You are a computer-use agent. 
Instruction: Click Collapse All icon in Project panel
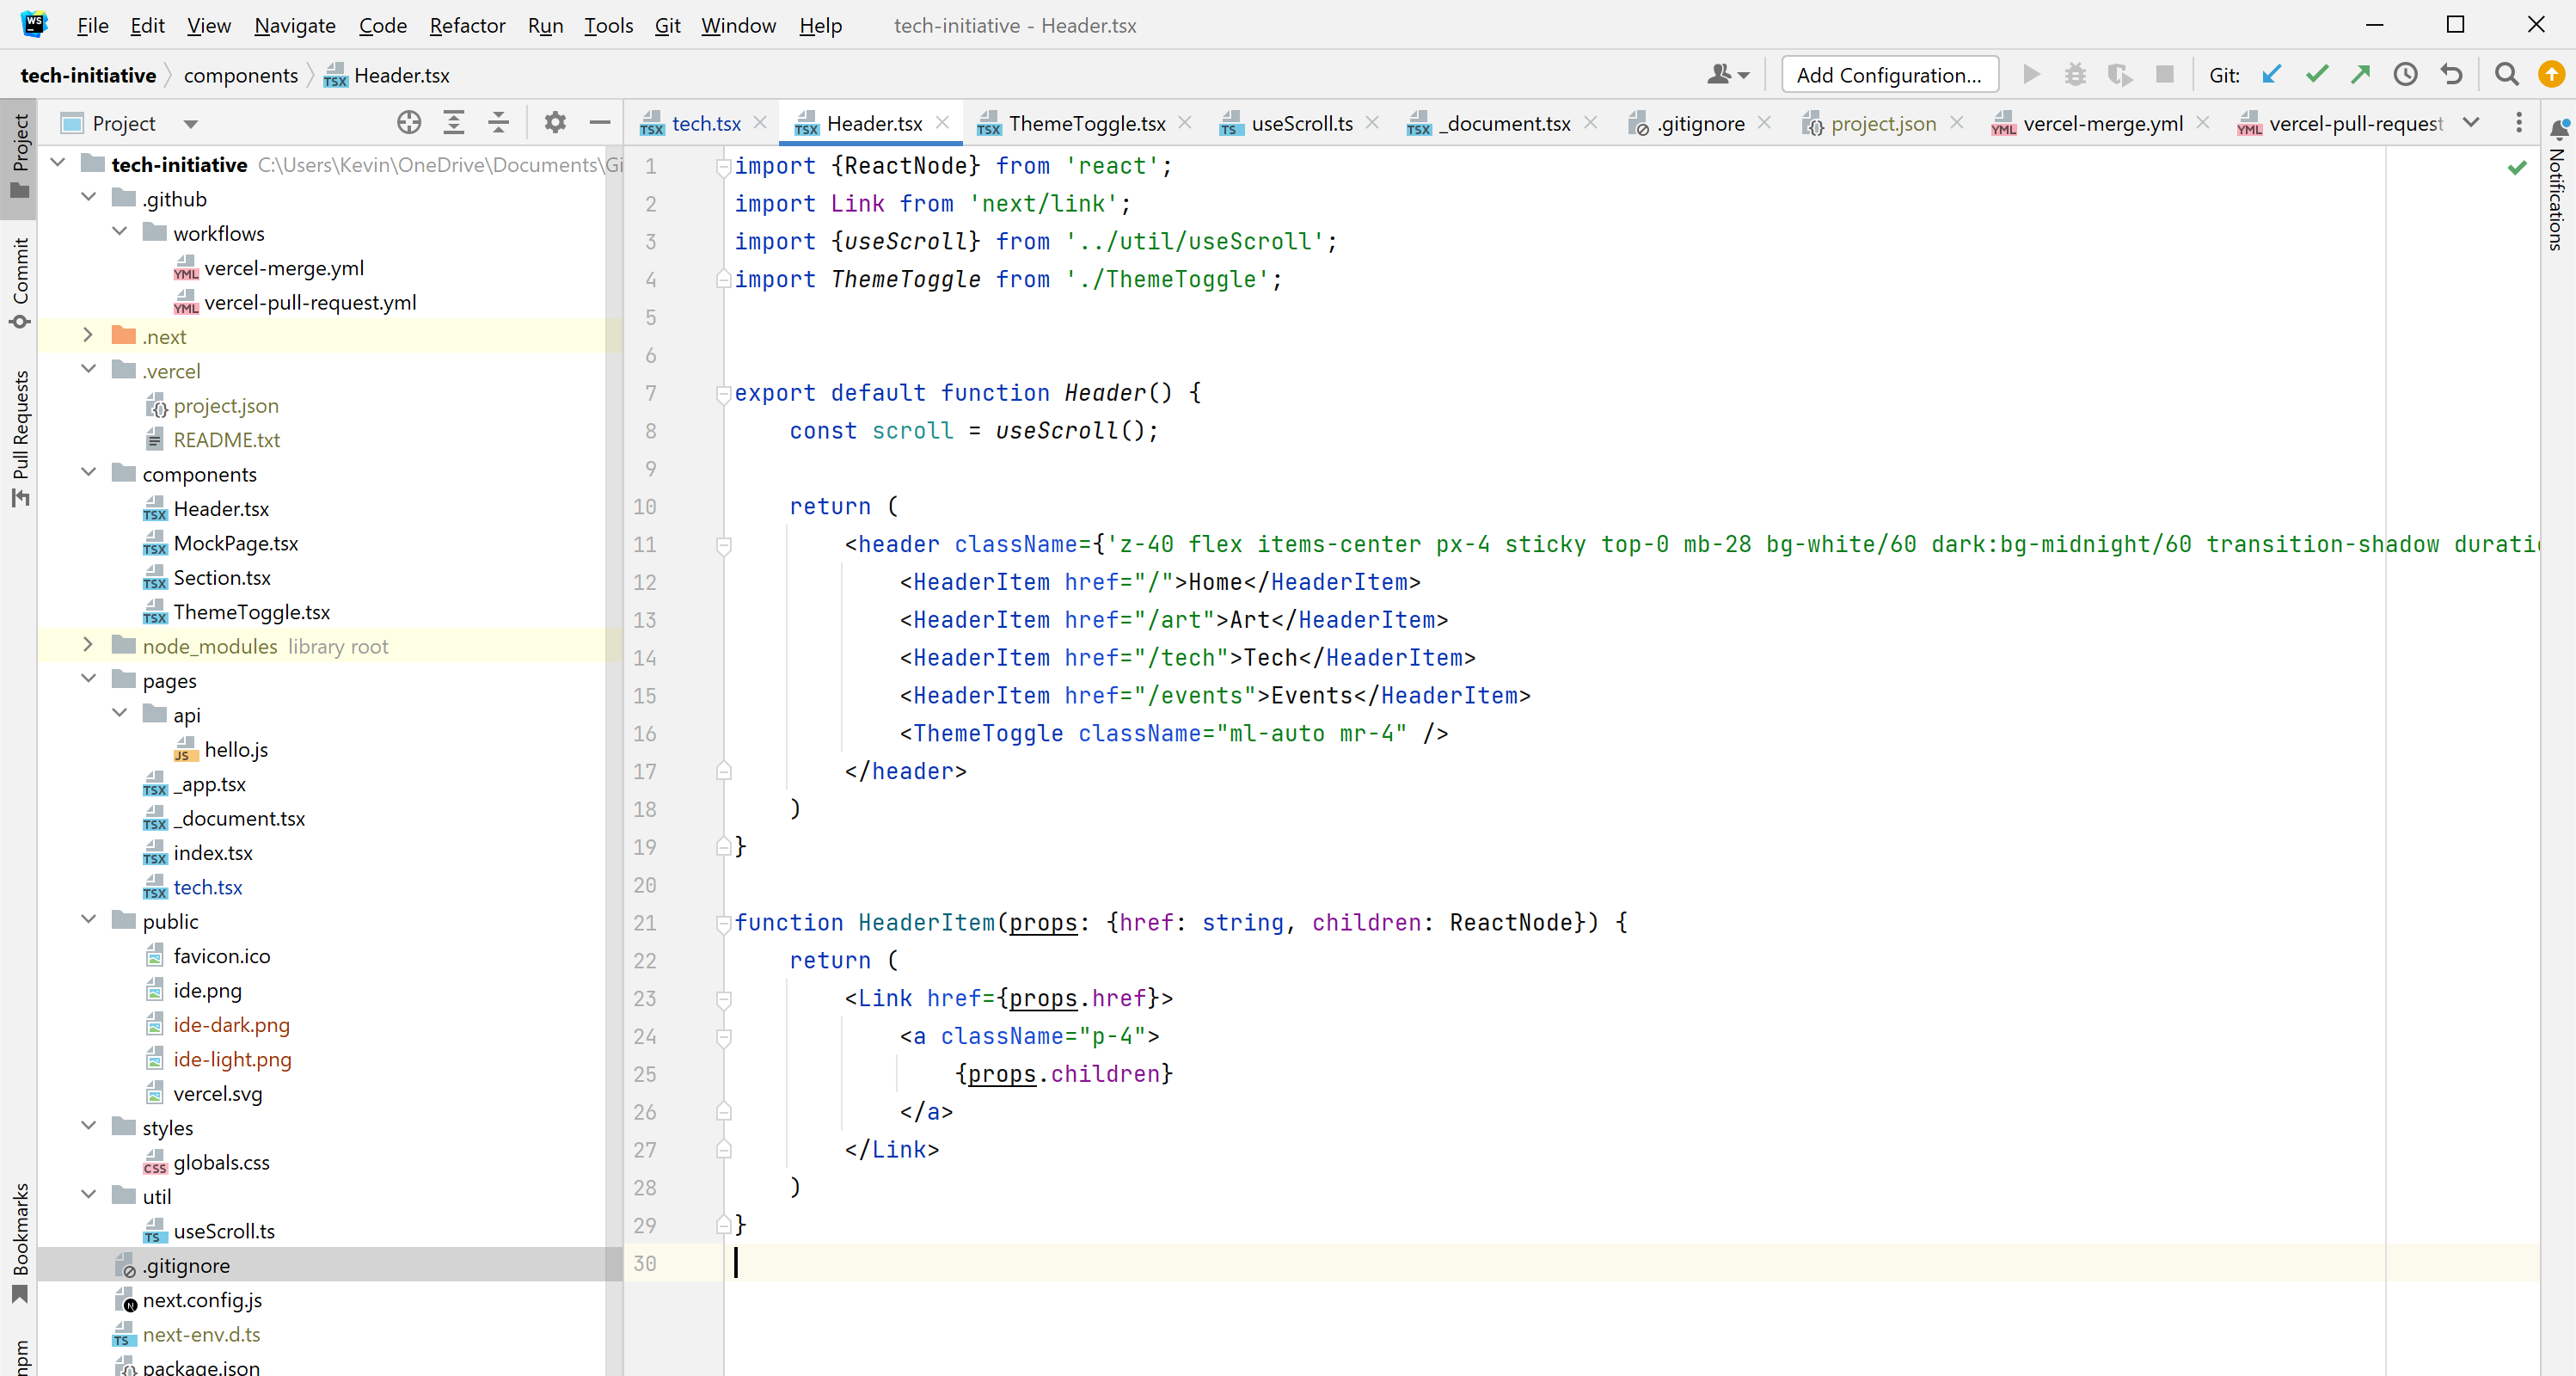pos(498,123)
